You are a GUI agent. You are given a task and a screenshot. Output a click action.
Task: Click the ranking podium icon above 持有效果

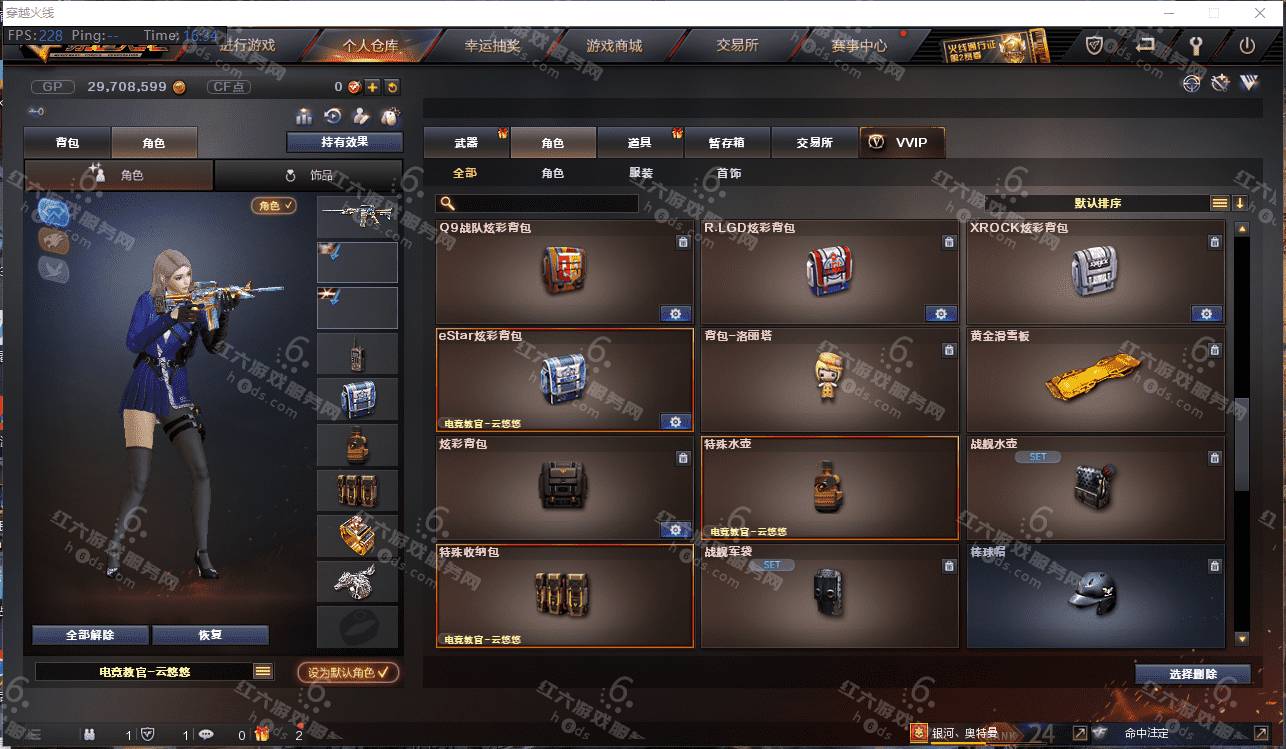(x=304, y=117)
